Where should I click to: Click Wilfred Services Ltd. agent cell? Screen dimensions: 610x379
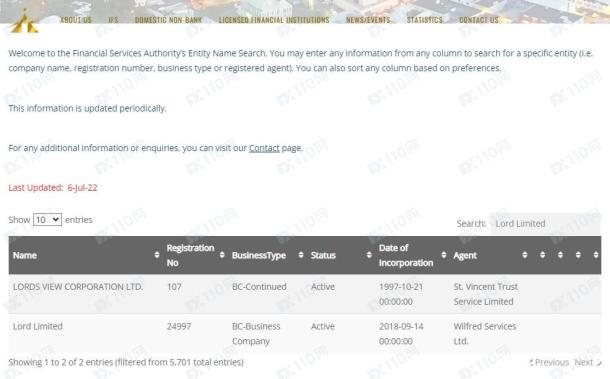pos(485,334)
